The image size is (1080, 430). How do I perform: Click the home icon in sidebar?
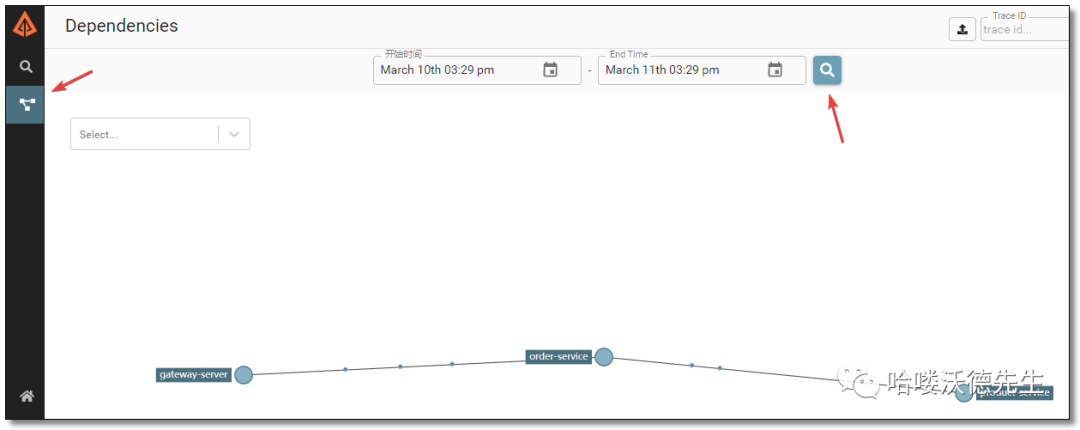(26, 397)
